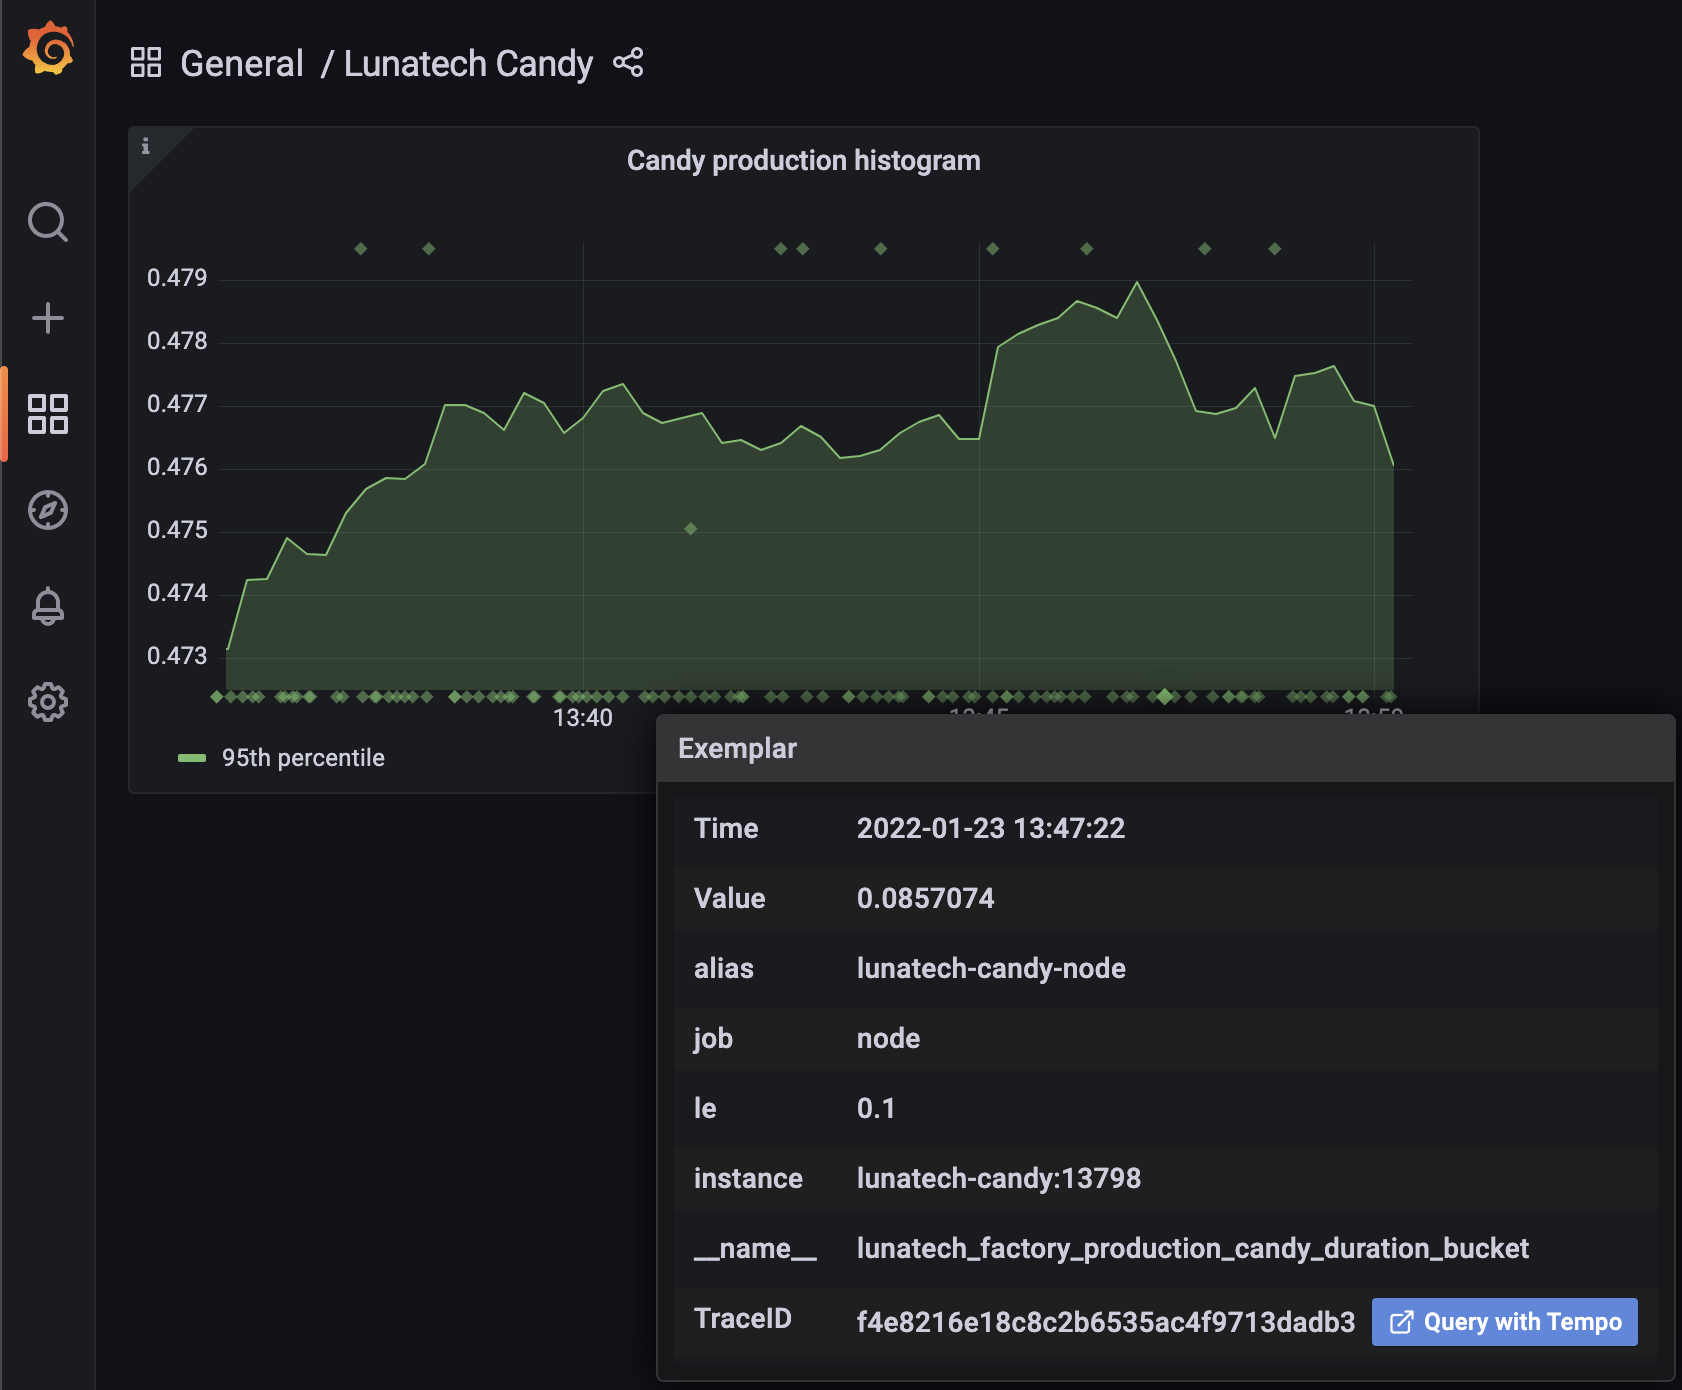Click the TraceID value in Exemplar tooltip
Viewport: 1682px width, 1390px height.
click(1105, 1322)
